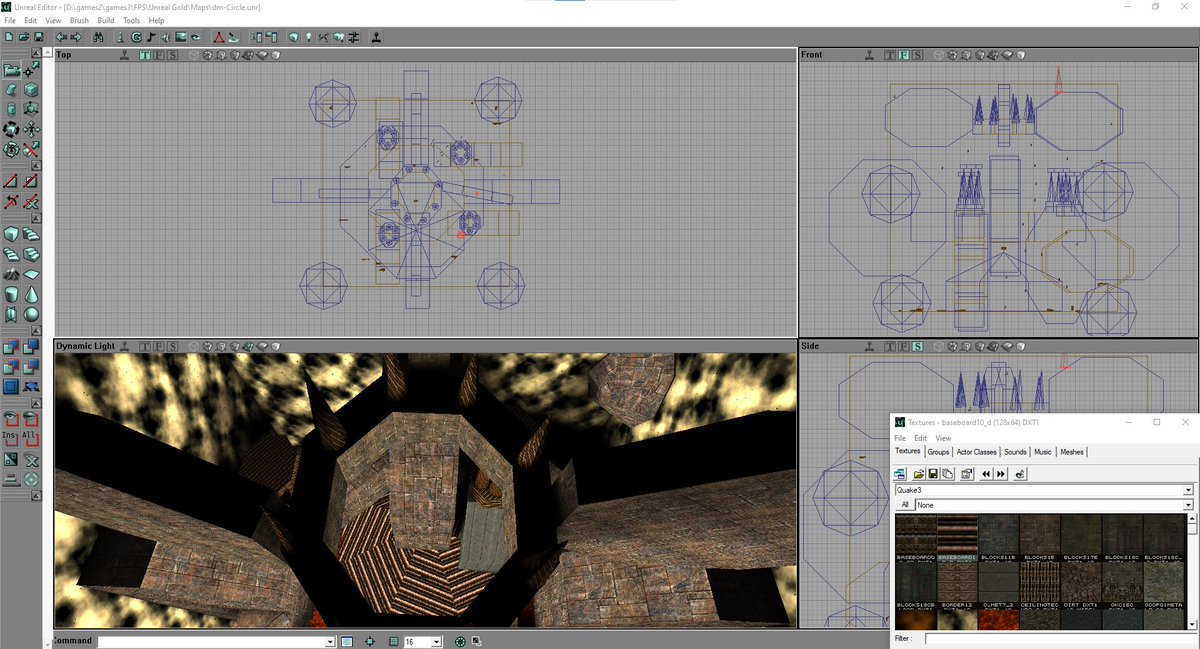Select the Cube brush builder
Screen dimensions: 1200x649
[x=11, y=234]
